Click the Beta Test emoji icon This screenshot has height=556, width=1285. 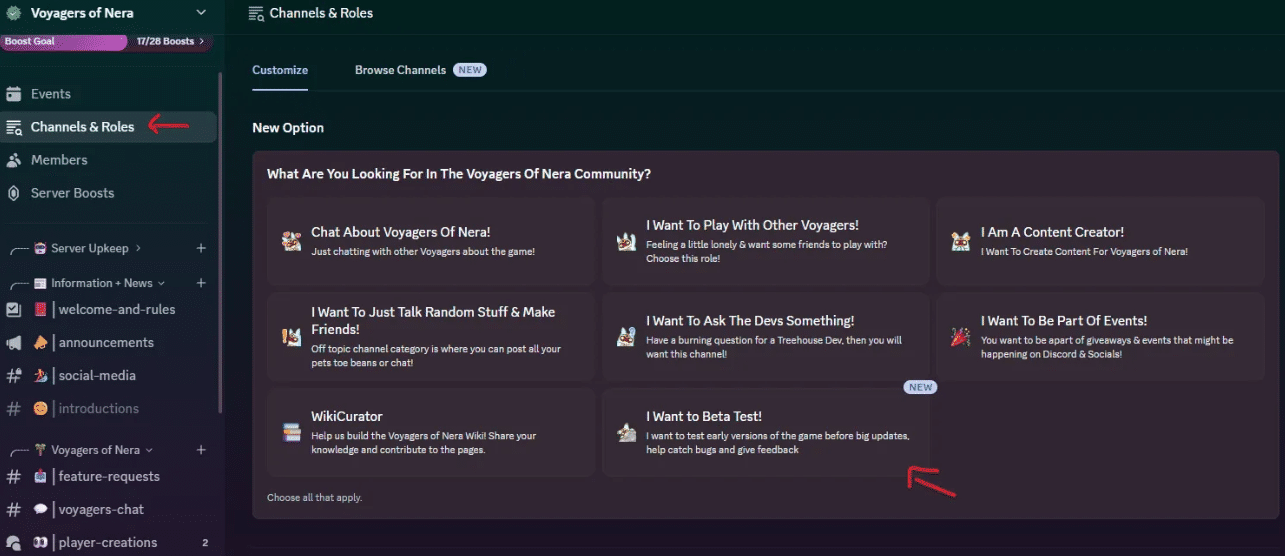pyautogui.click(x=626, y=433)
